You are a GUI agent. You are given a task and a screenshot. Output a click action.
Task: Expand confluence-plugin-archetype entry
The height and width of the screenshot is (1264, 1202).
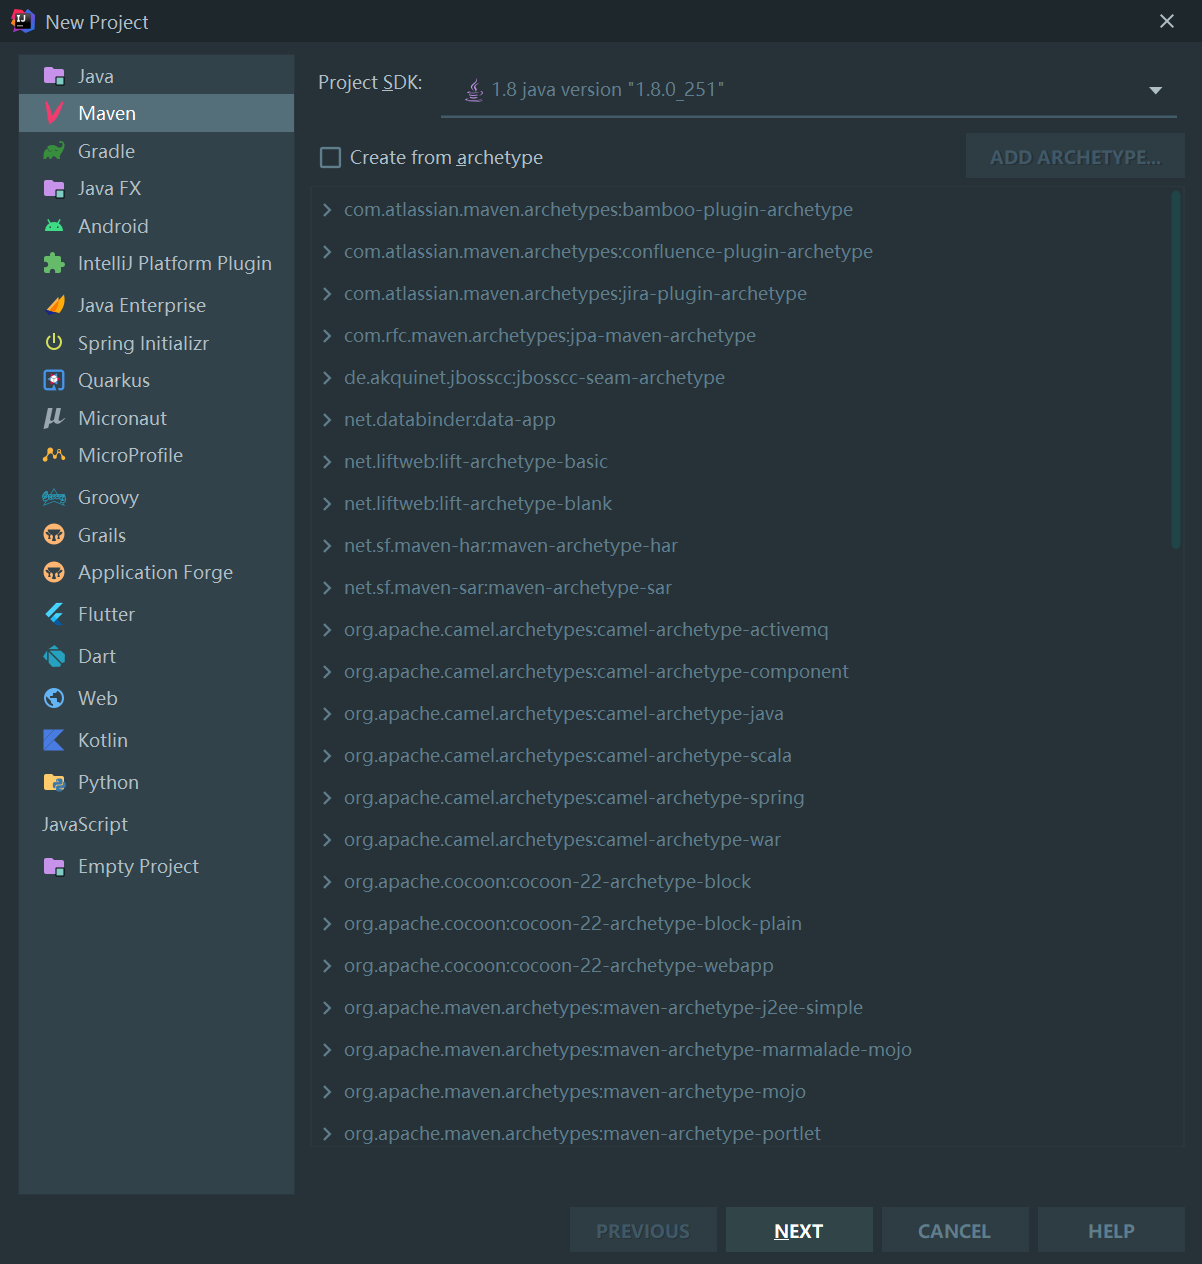(x=327, y=251)
